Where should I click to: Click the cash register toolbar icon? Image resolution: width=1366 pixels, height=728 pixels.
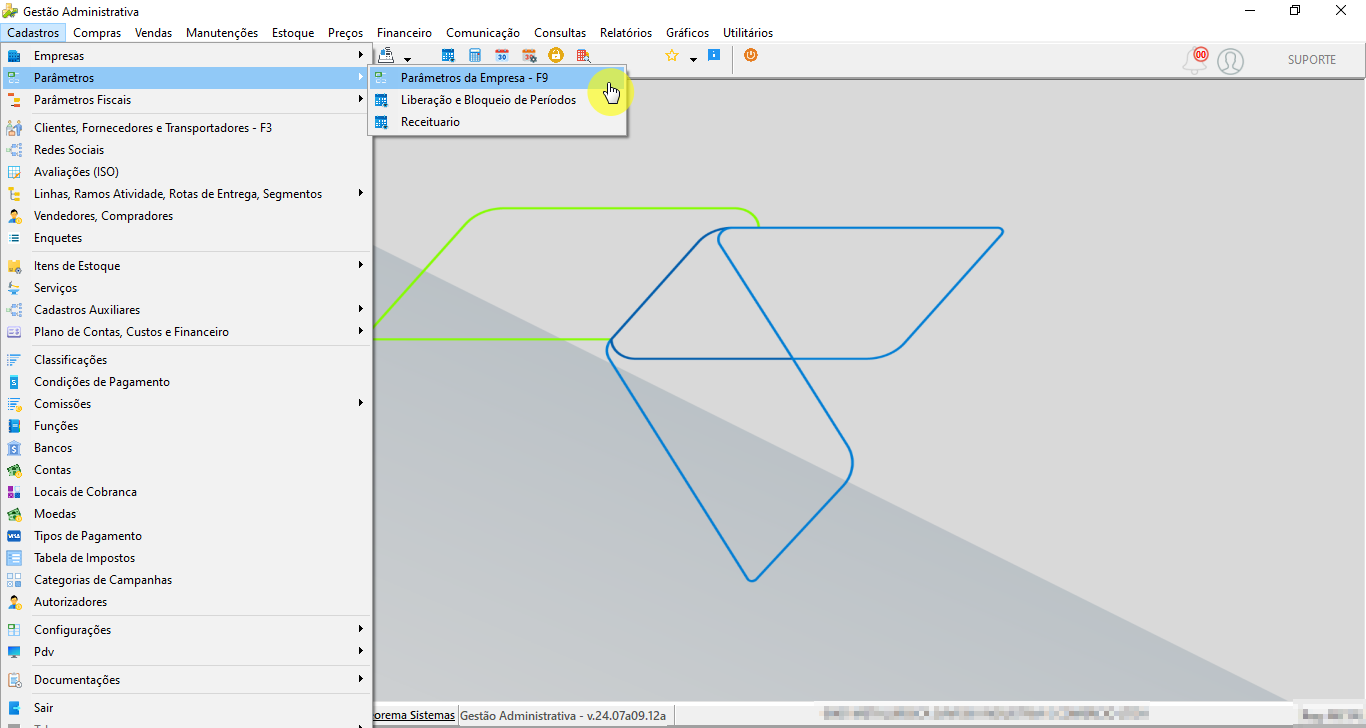click(x=385, y=56)
